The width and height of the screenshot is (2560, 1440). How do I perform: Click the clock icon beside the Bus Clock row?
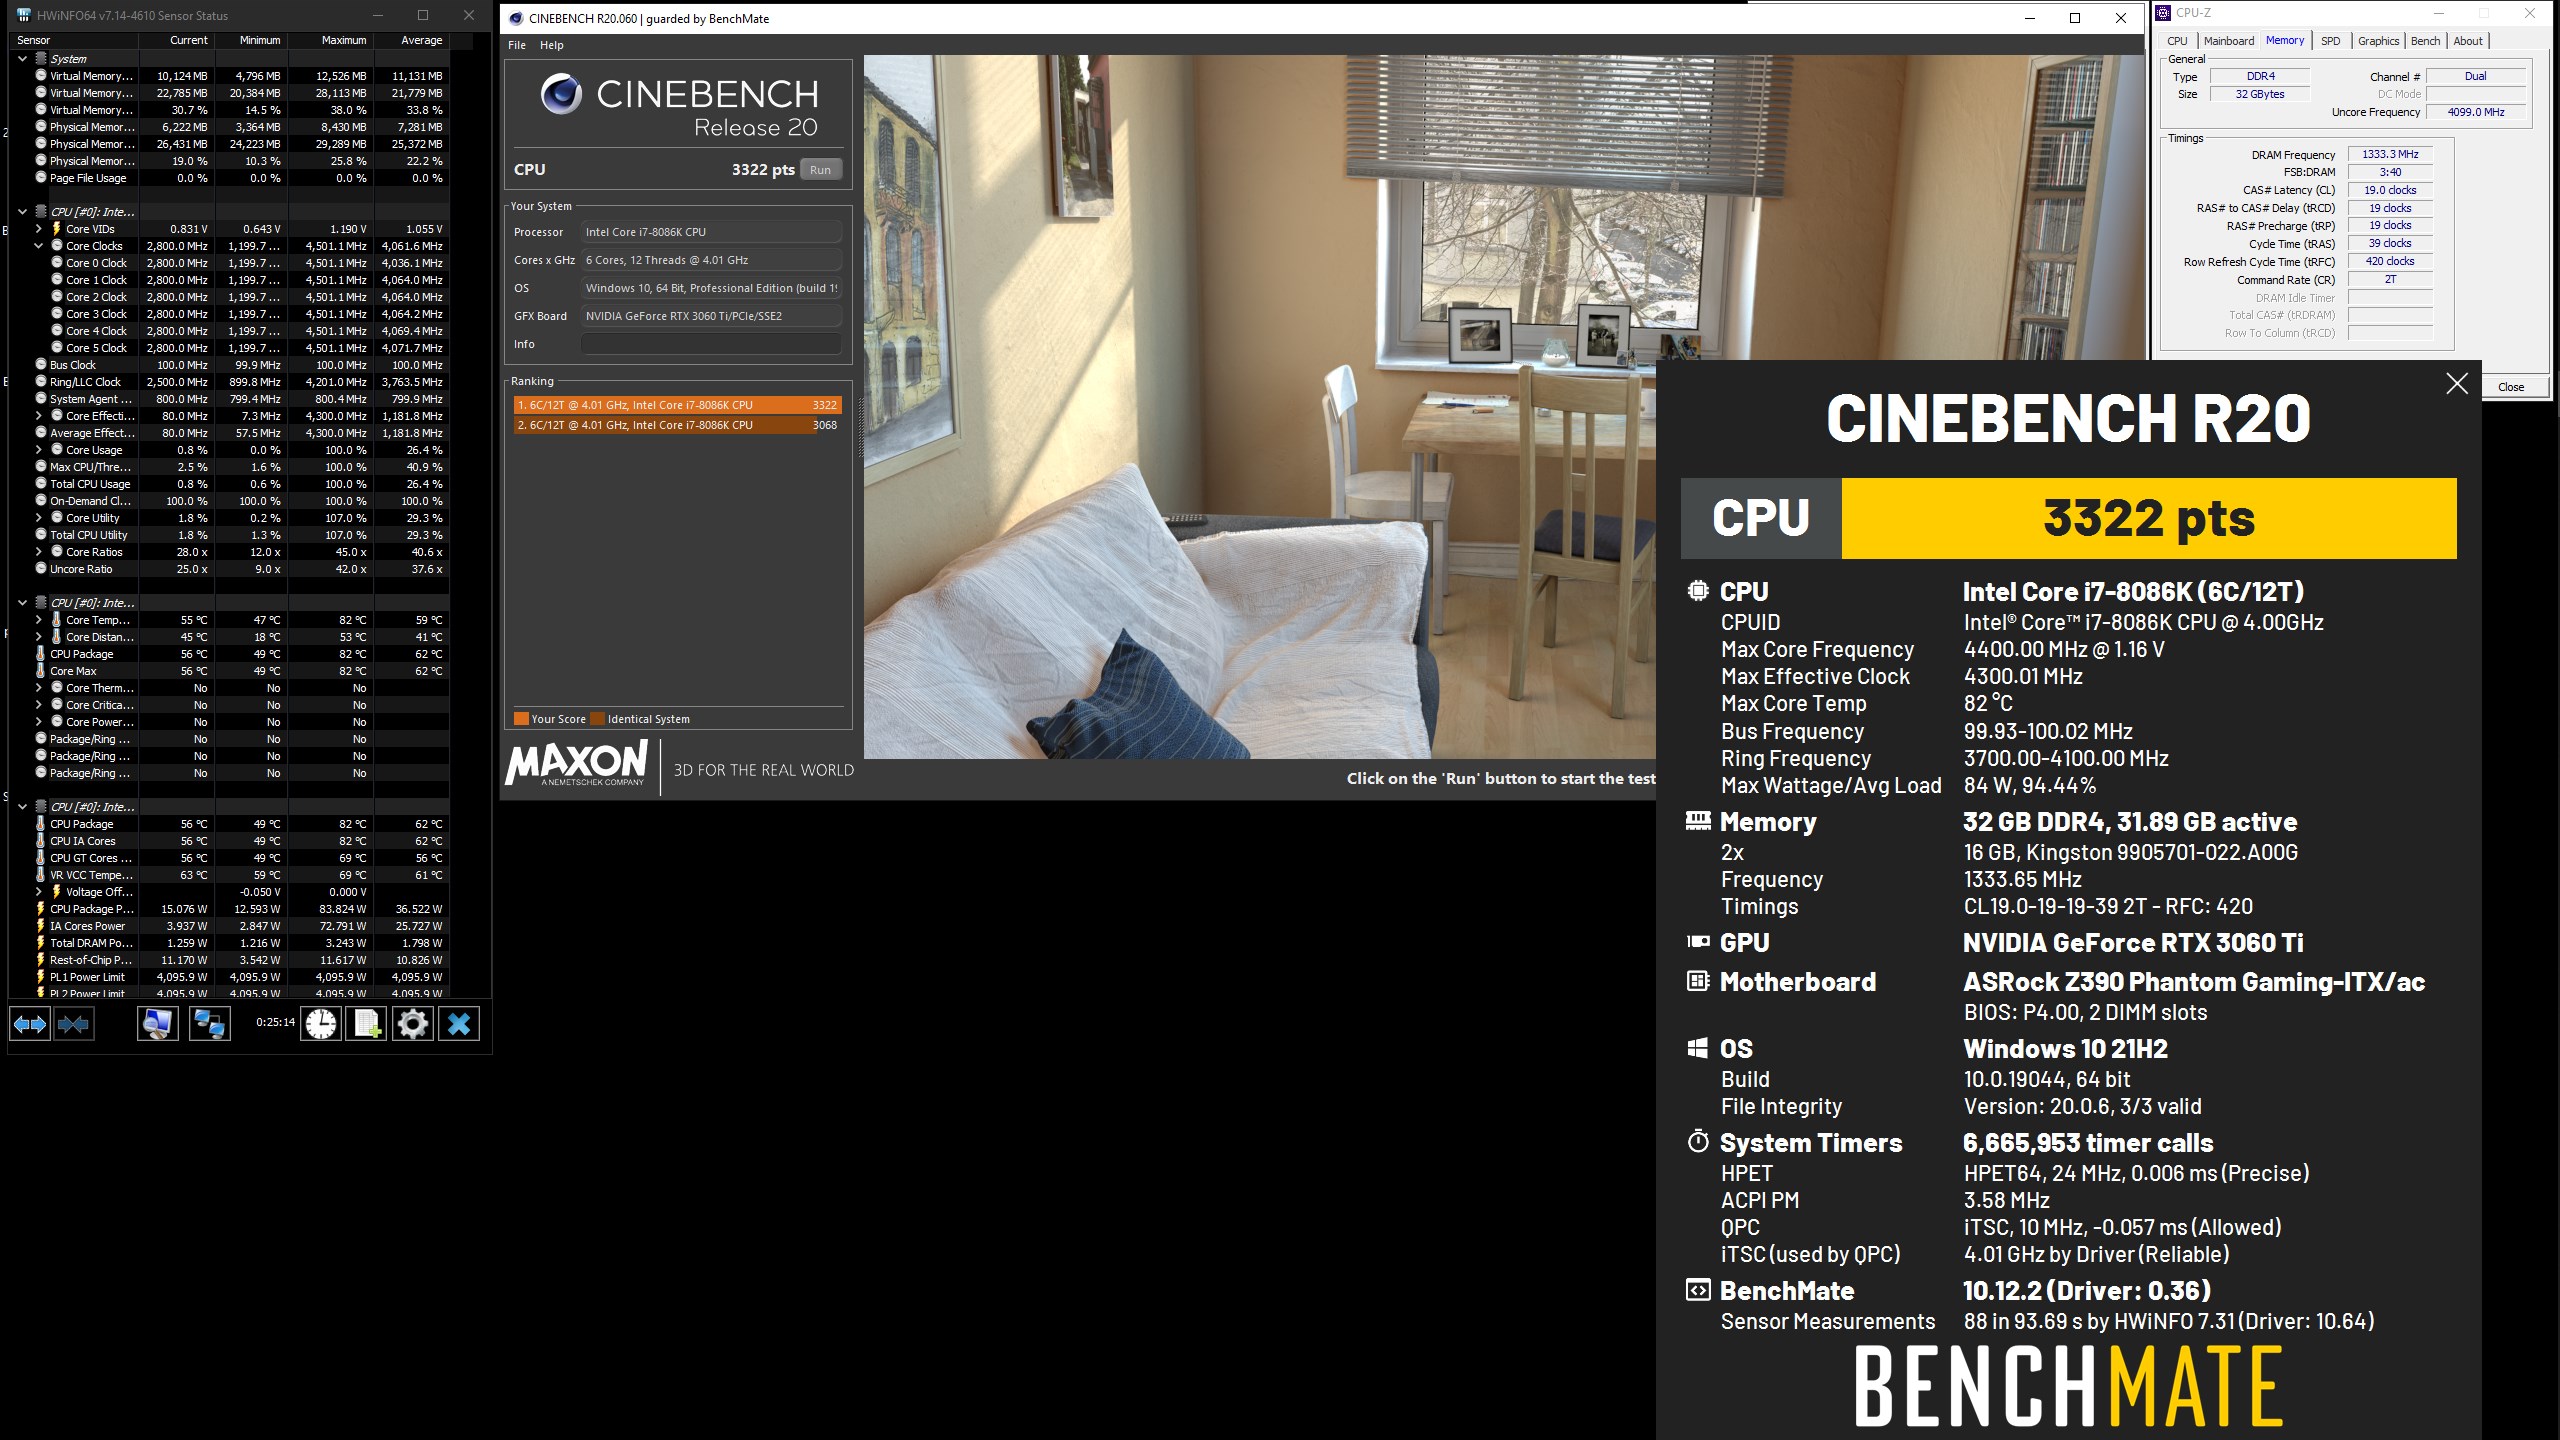click(x=41, y=365)
